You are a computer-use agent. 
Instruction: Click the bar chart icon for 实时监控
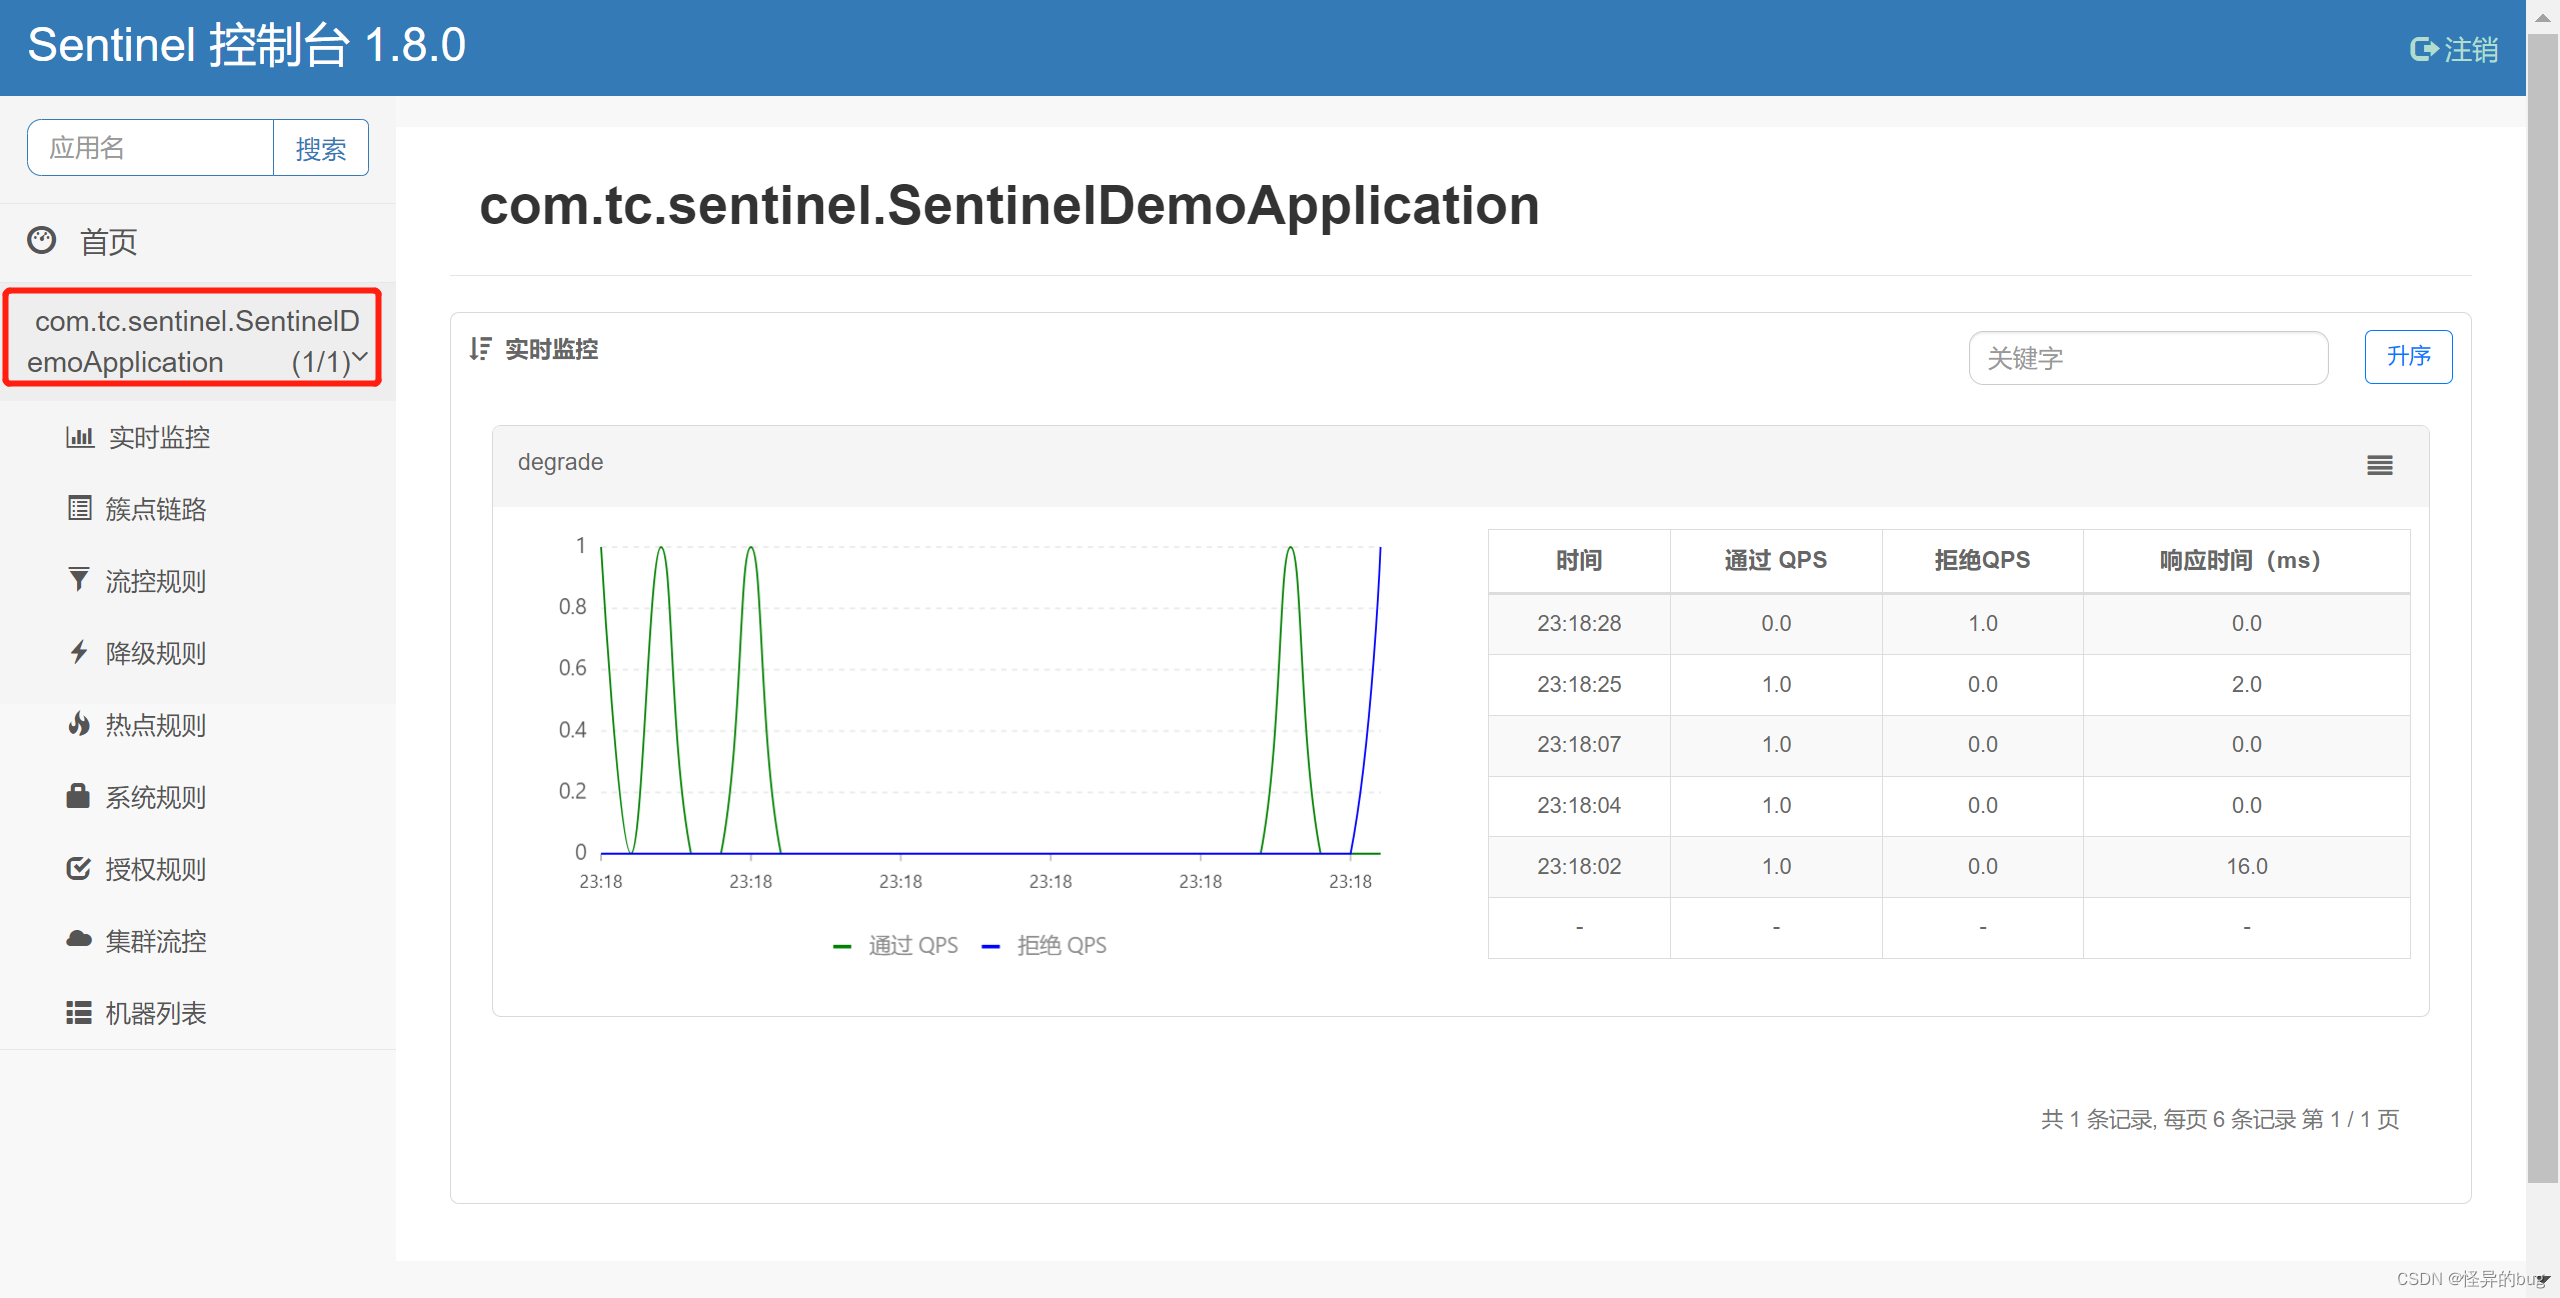pyautogui.click(x=80, y=437)
